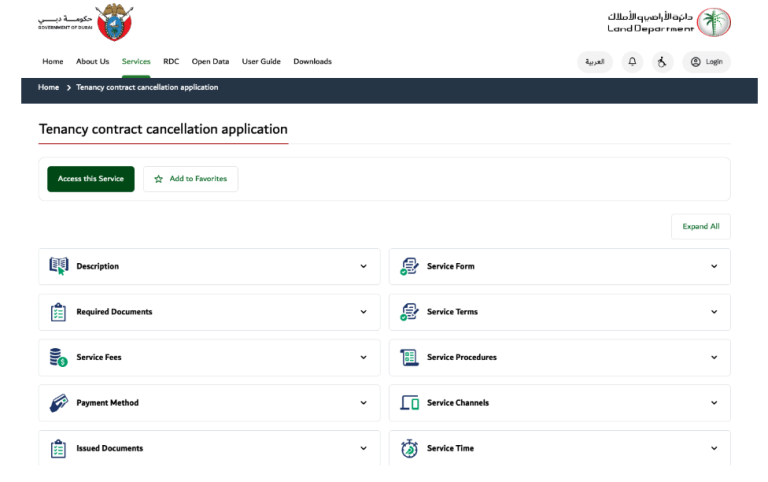
Task: Click the Service Time clock icon
Action: (x=409, y=448)
